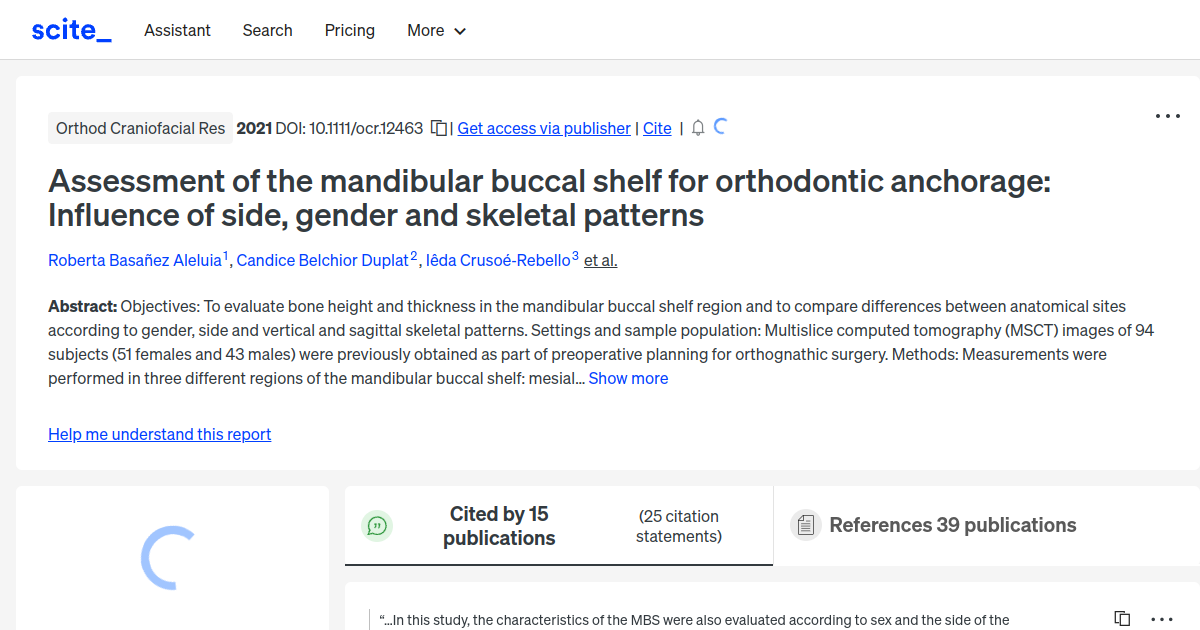This screenshot has height=630, width=1200.
Task: Open the Assistant page
Action: (177, 30)
